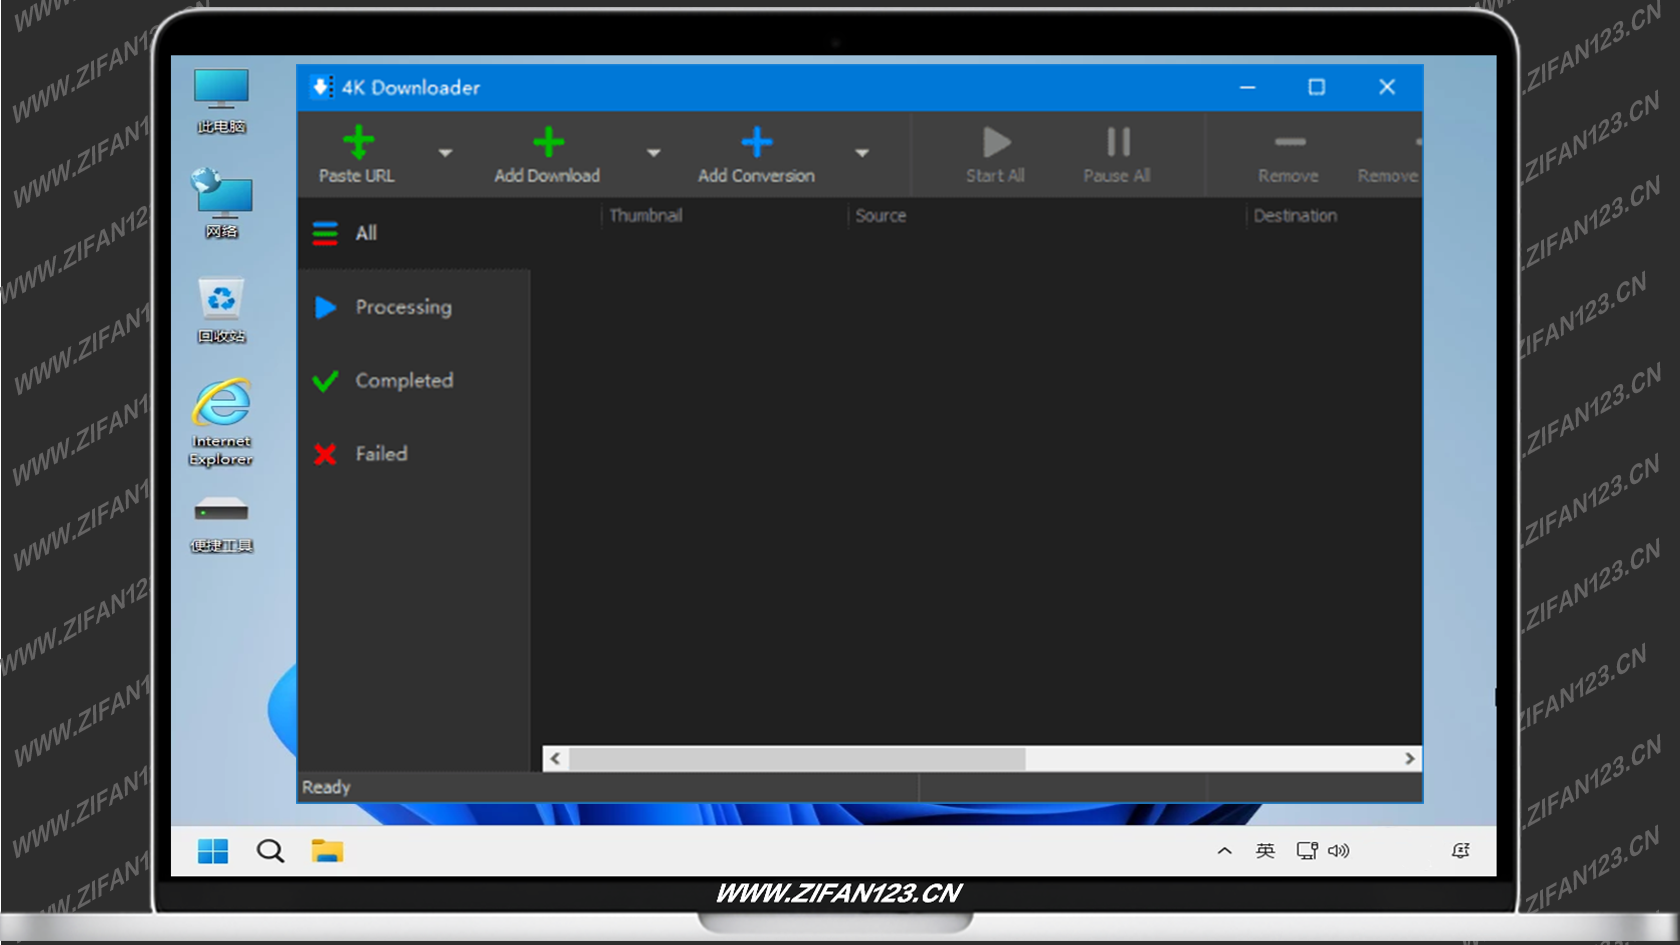The height and width of the screenshot is (945, 1680).
Task: Sort by the Thumbnail column header
Action: pos(646,215)
